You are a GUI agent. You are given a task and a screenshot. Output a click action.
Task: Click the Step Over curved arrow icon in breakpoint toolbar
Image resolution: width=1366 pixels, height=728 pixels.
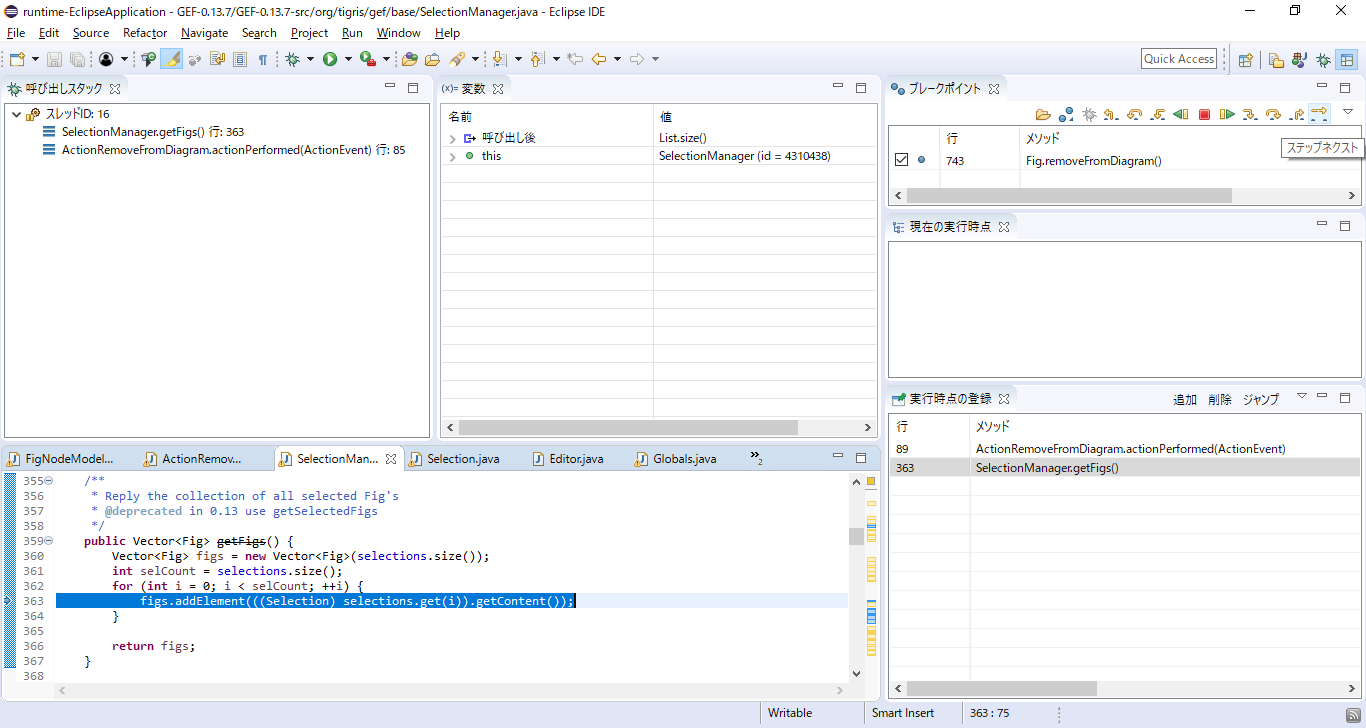(x=1273, y=114)
